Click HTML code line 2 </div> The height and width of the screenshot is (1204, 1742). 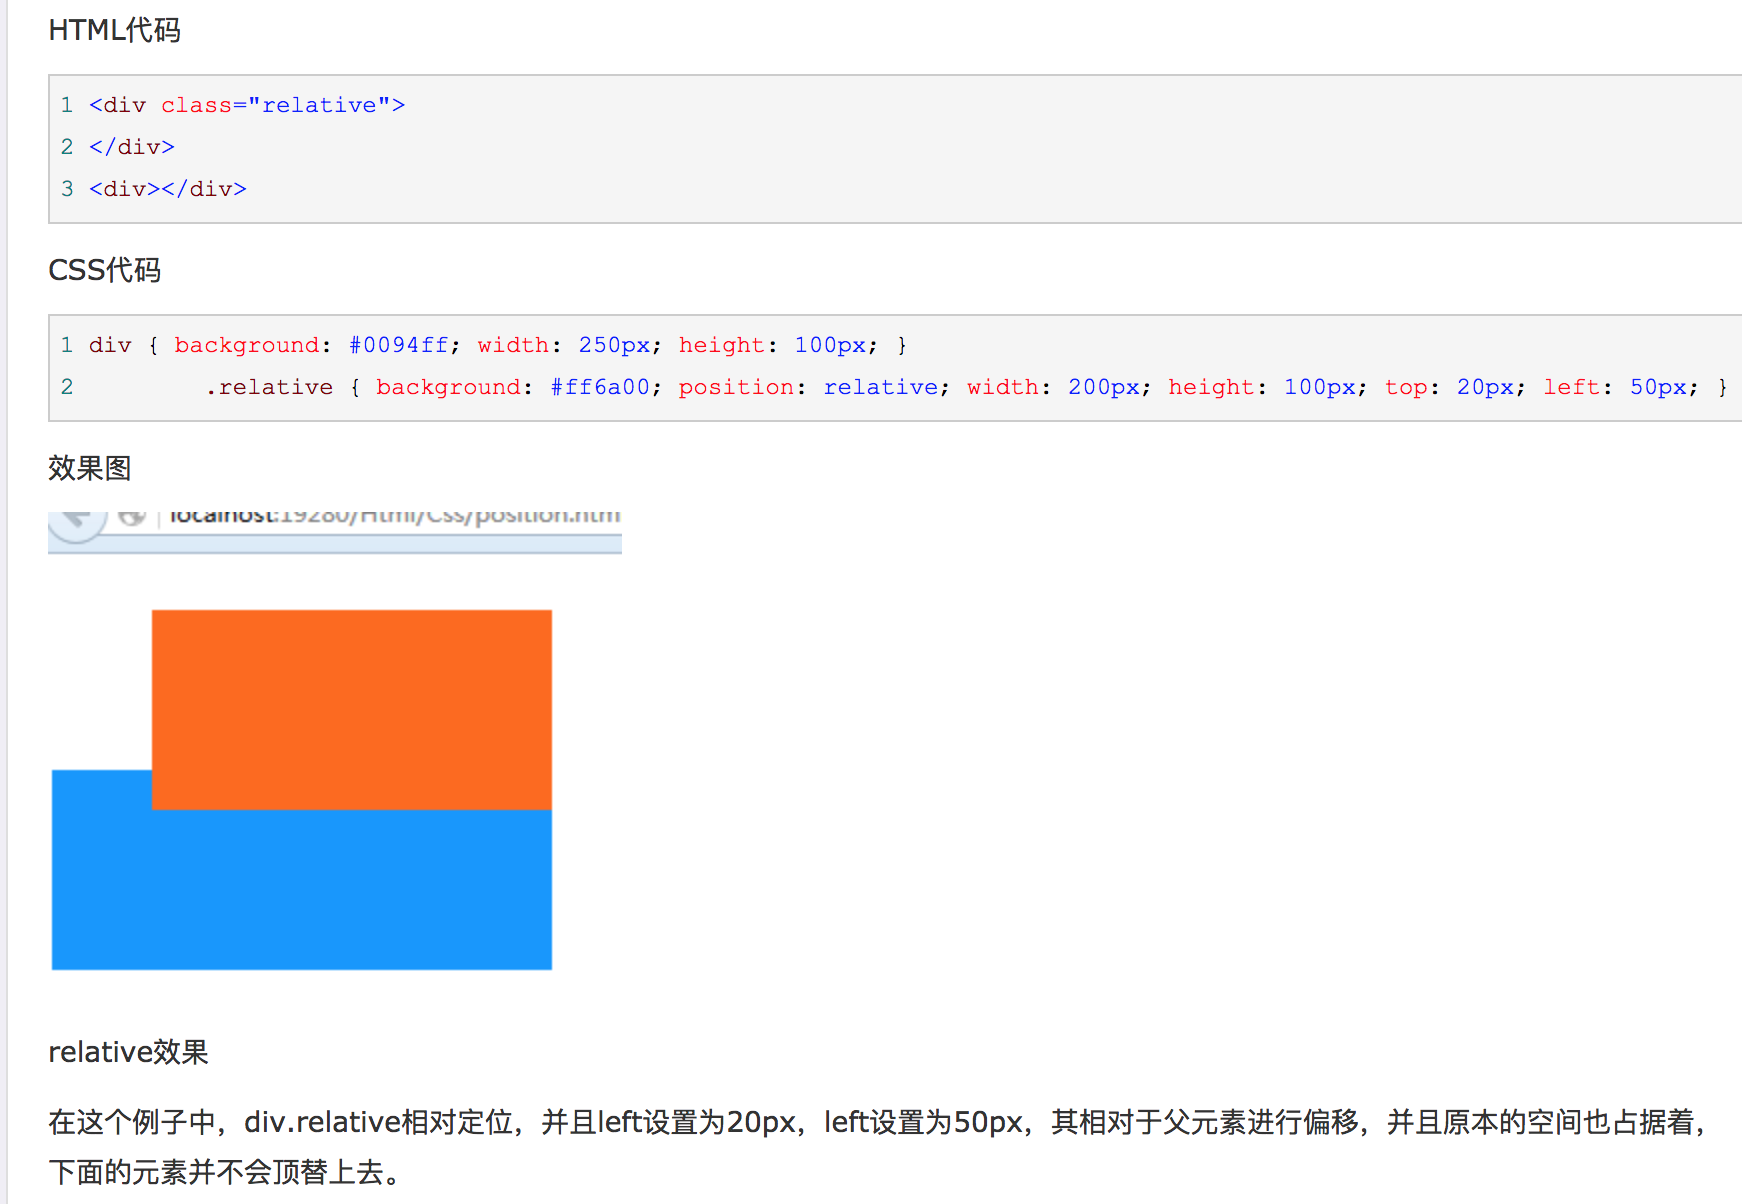click(x=132, y=147)
